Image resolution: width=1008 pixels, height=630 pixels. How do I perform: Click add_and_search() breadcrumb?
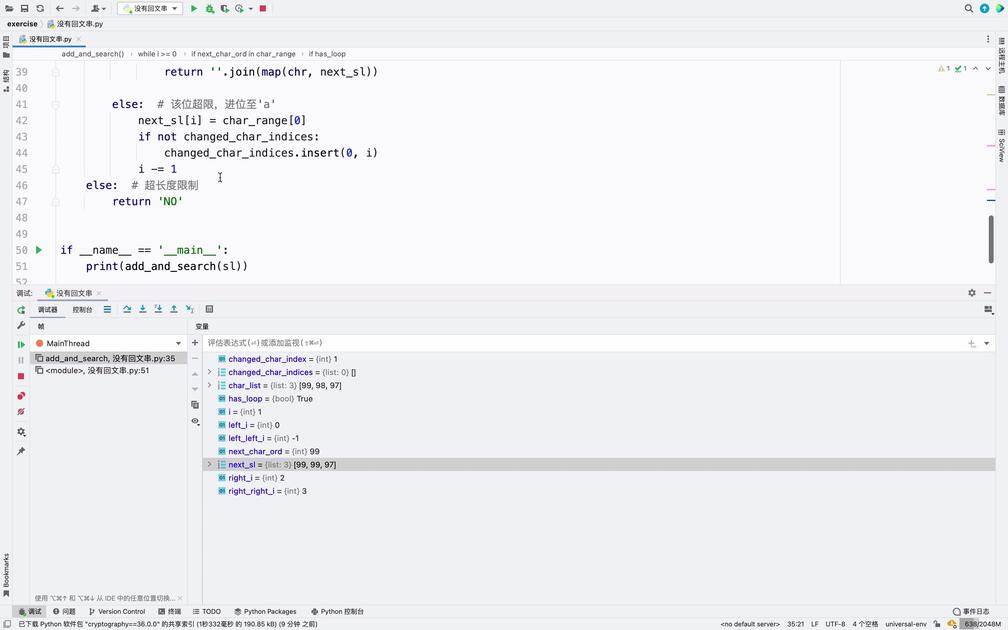tap(93, 54)
